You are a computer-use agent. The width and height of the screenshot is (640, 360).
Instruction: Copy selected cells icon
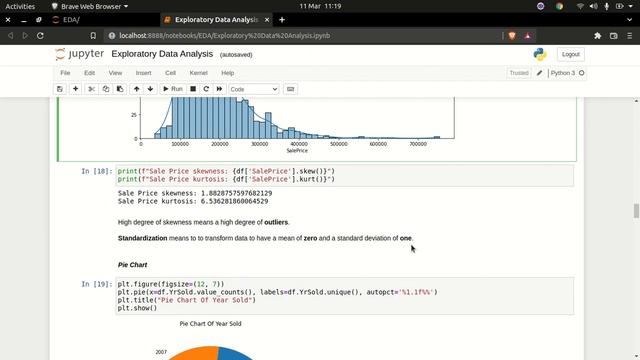[106, 89]
